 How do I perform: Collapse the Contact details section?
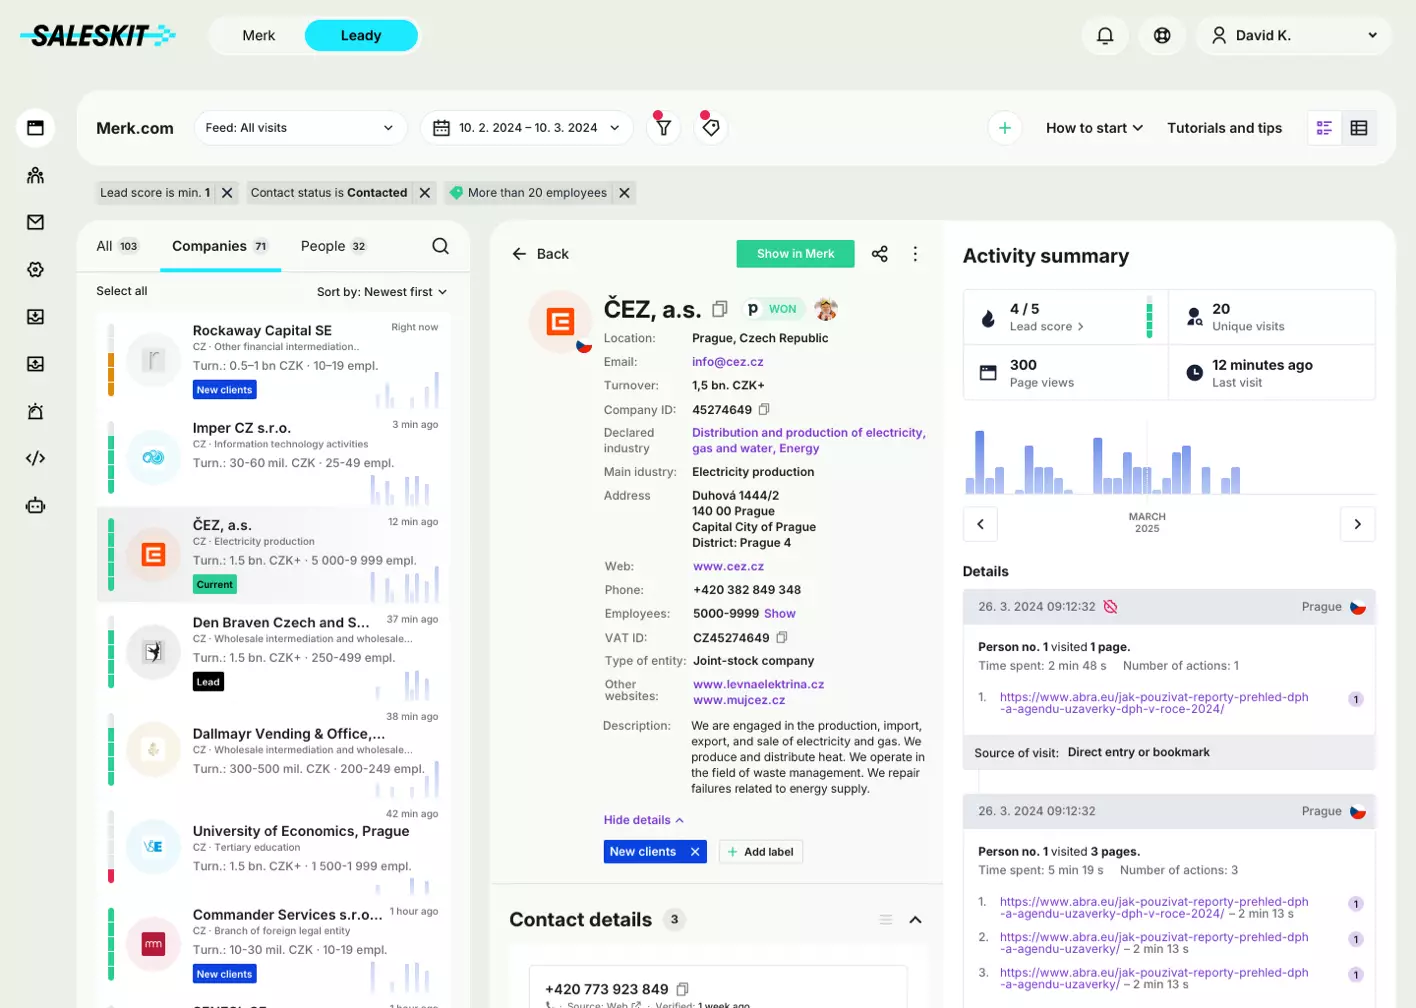click(915, 920)
